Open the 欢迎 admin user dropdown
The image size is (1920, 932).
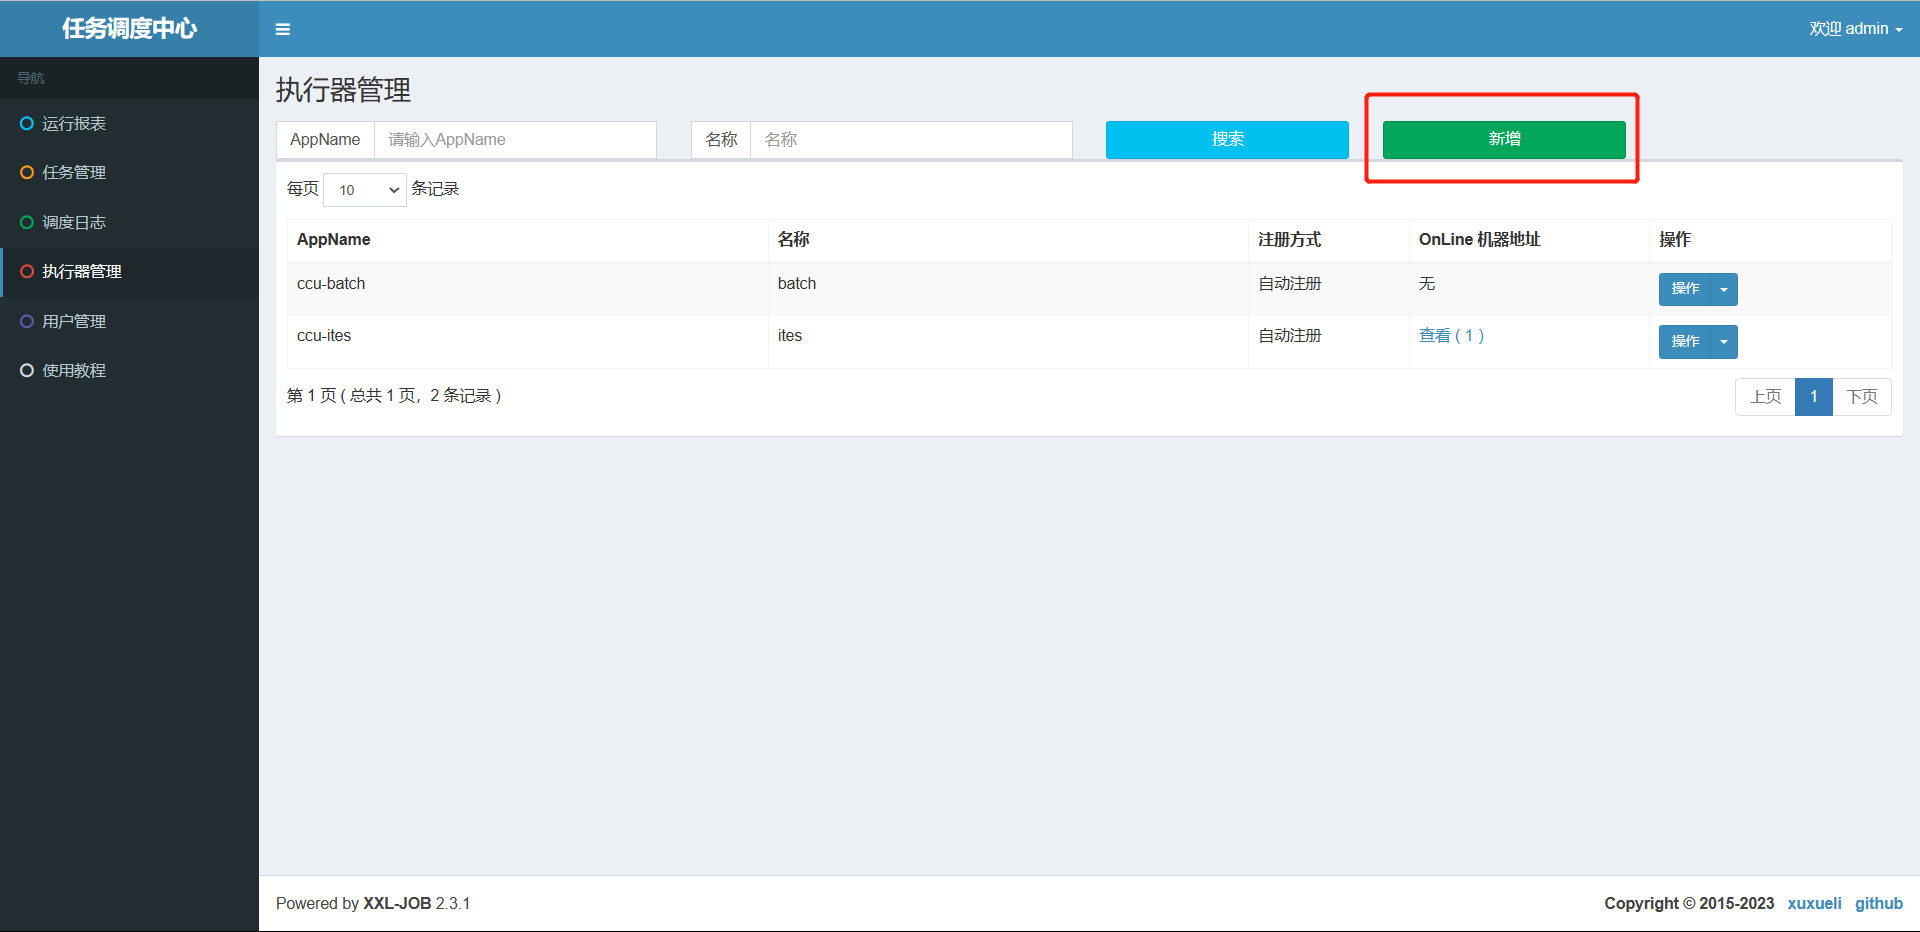coord(1855,29)
